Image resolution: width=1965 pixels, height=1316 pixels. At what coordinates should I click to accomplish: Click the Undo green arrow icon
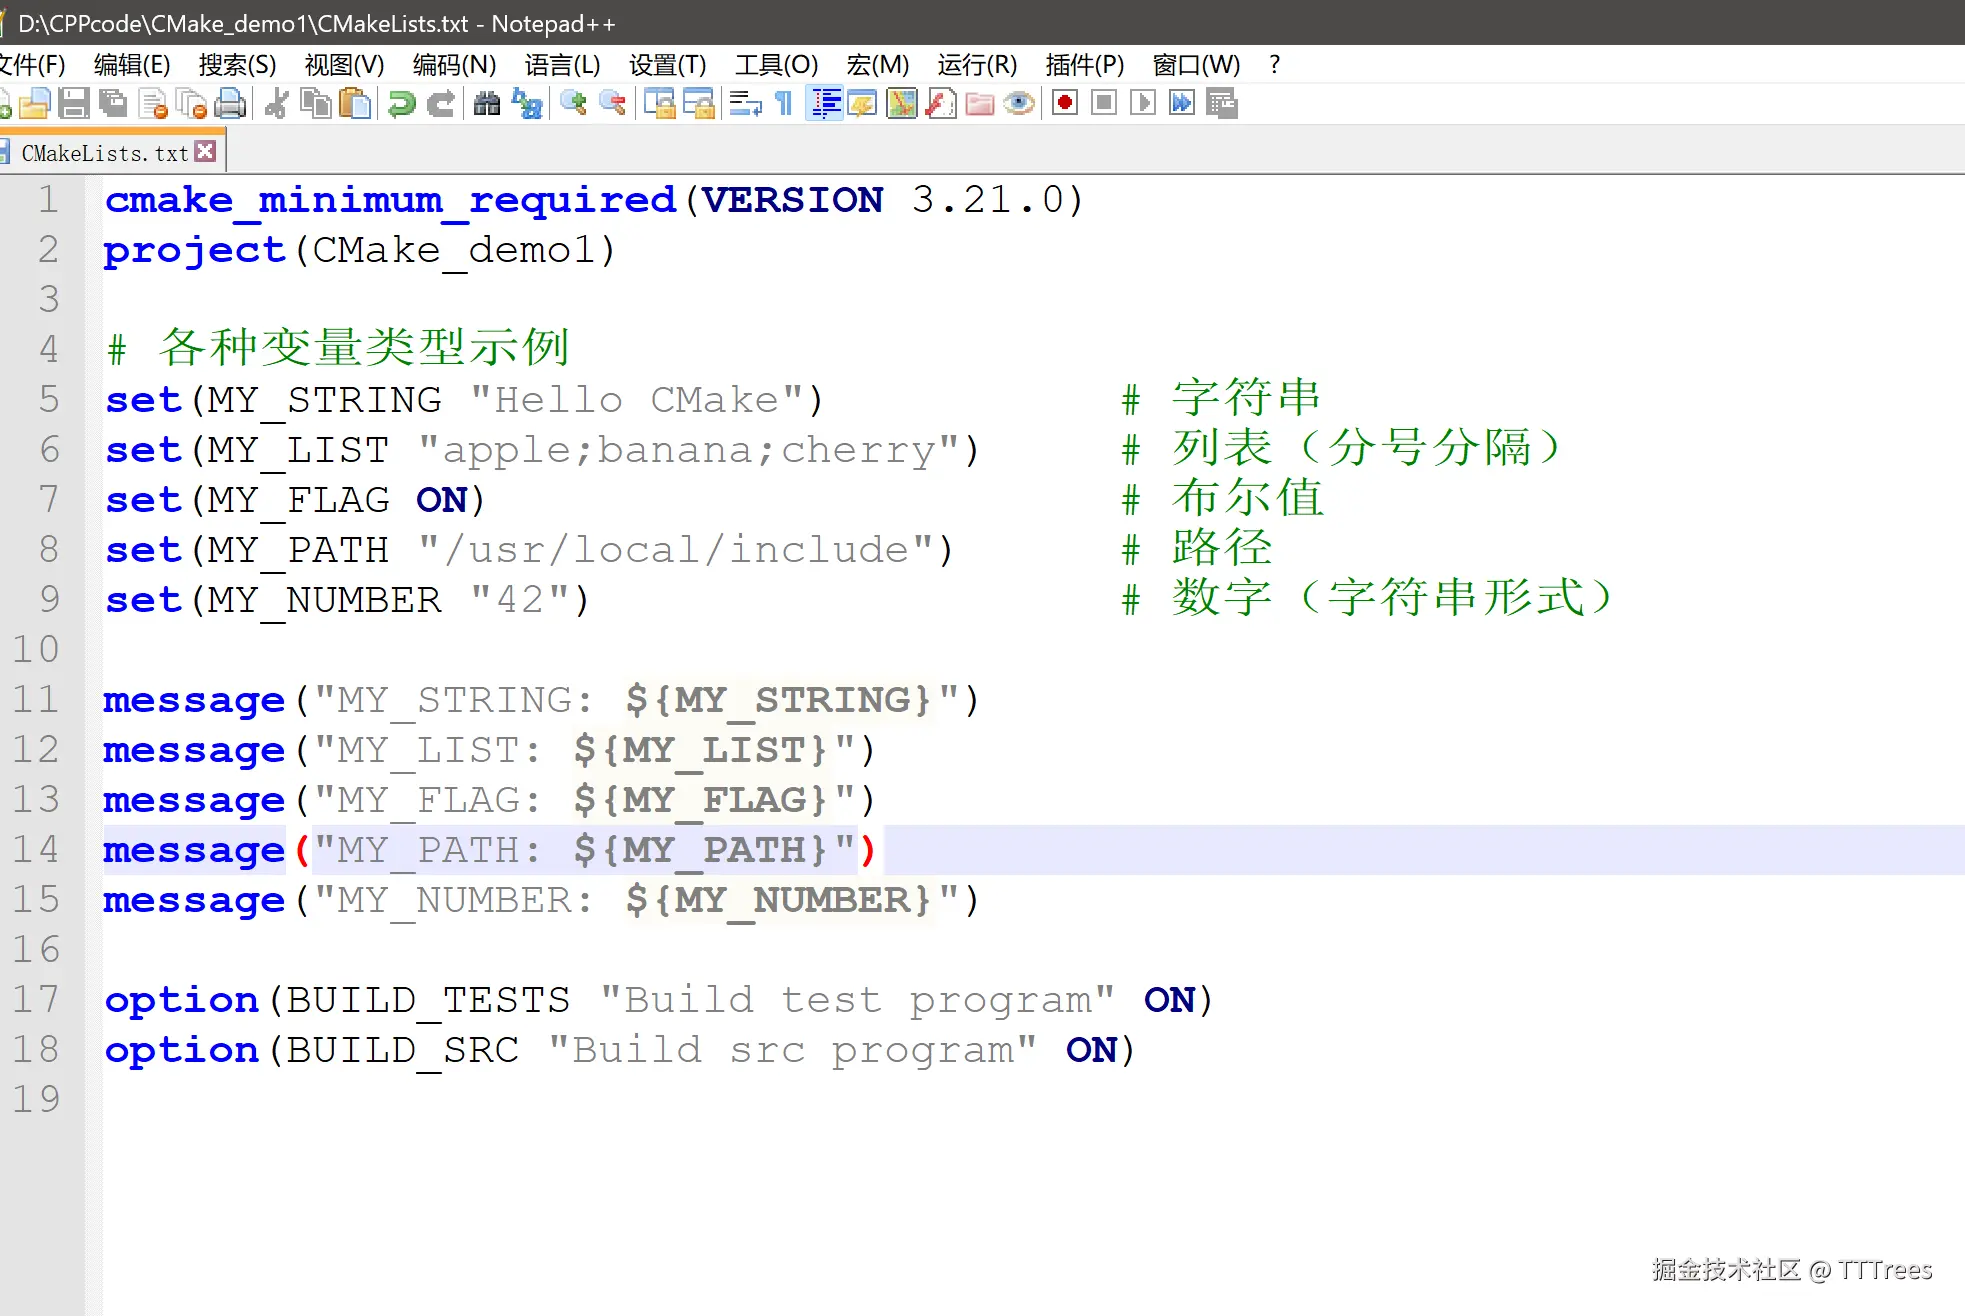pyautogui.click(x=401, y=103)
